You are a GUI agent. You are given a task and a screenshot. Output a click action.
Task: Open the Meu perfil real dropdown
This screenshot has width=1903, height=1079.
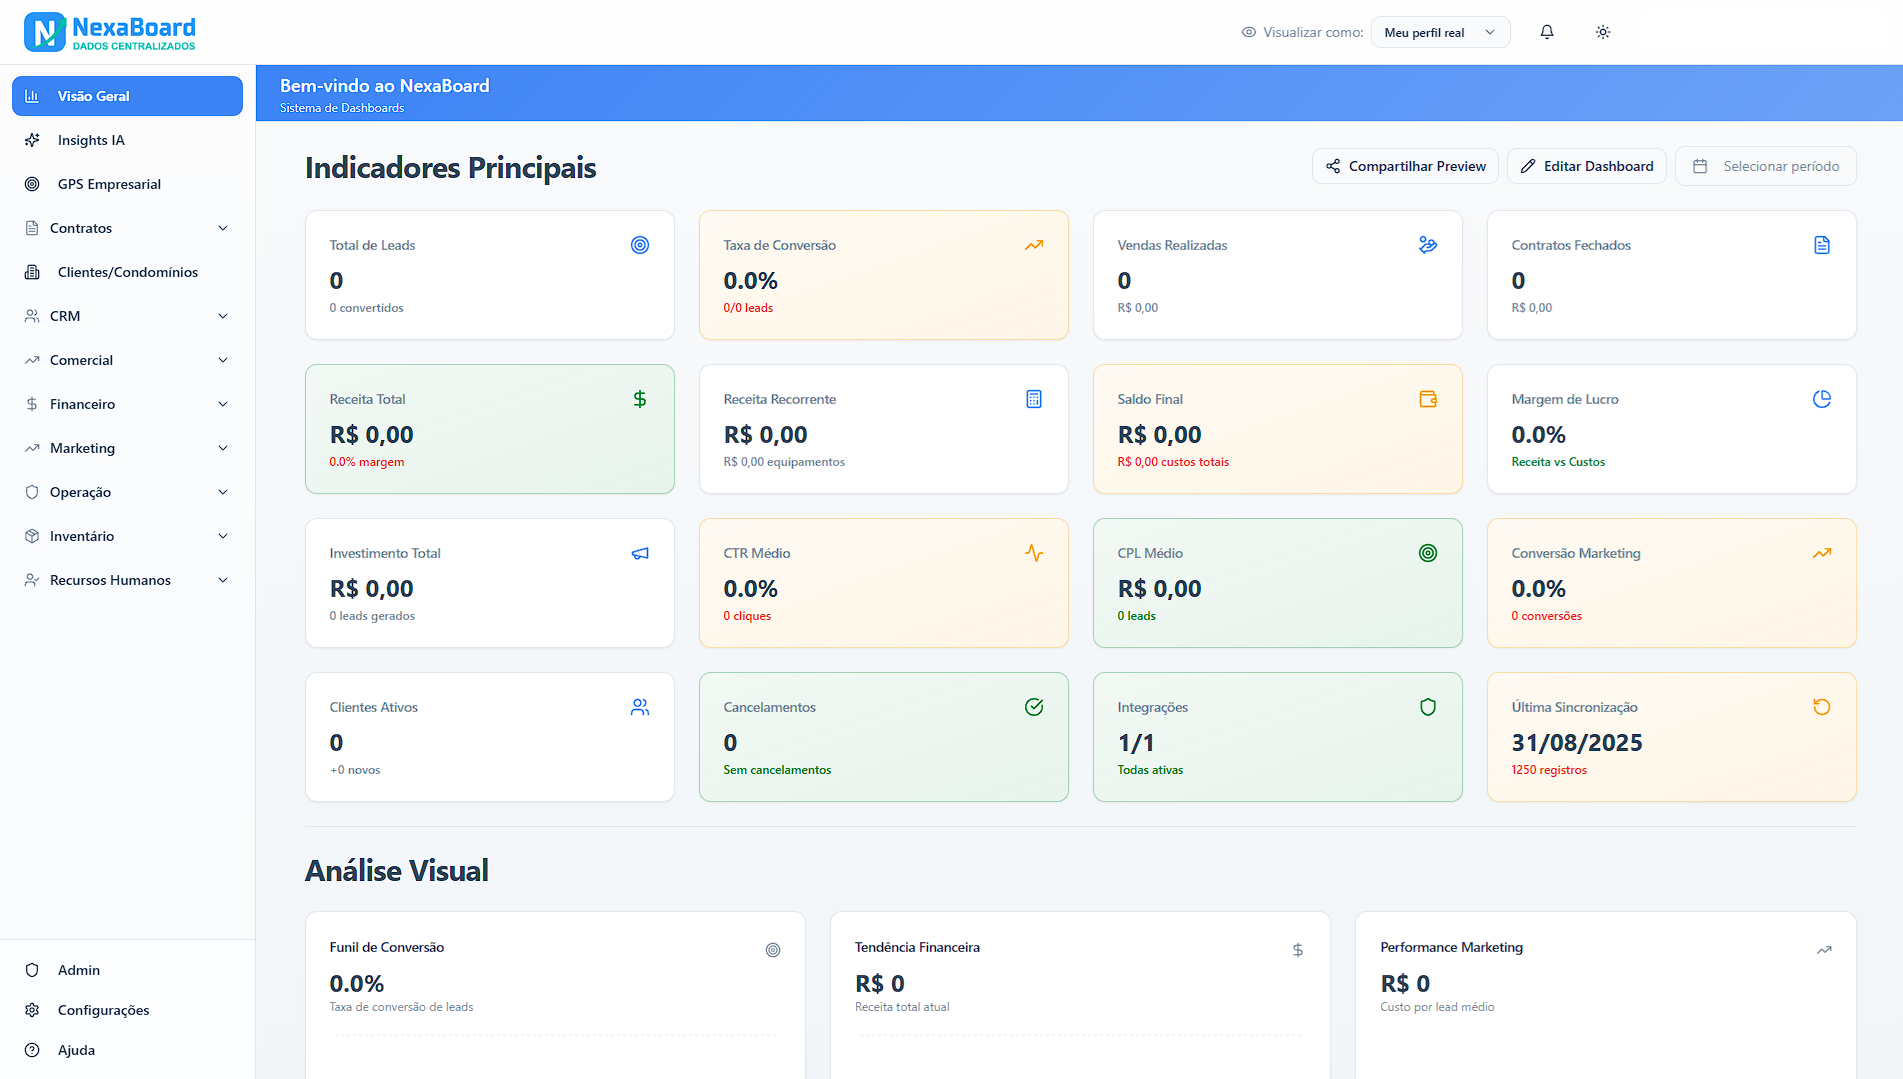[1440, 31]
